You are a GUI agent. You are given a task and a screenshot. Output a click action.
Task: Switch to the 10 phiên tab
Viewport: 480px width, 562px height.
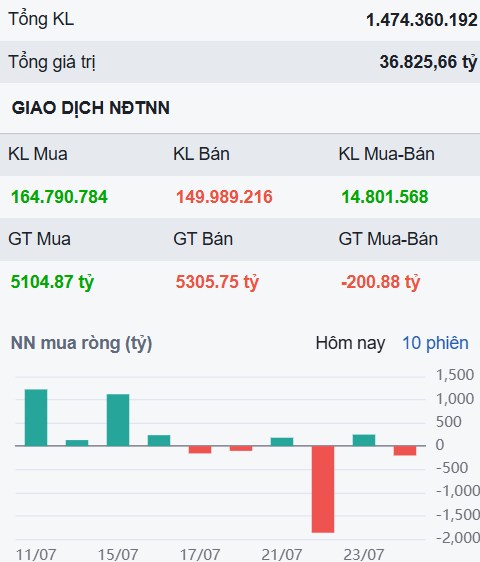[435, 343]
